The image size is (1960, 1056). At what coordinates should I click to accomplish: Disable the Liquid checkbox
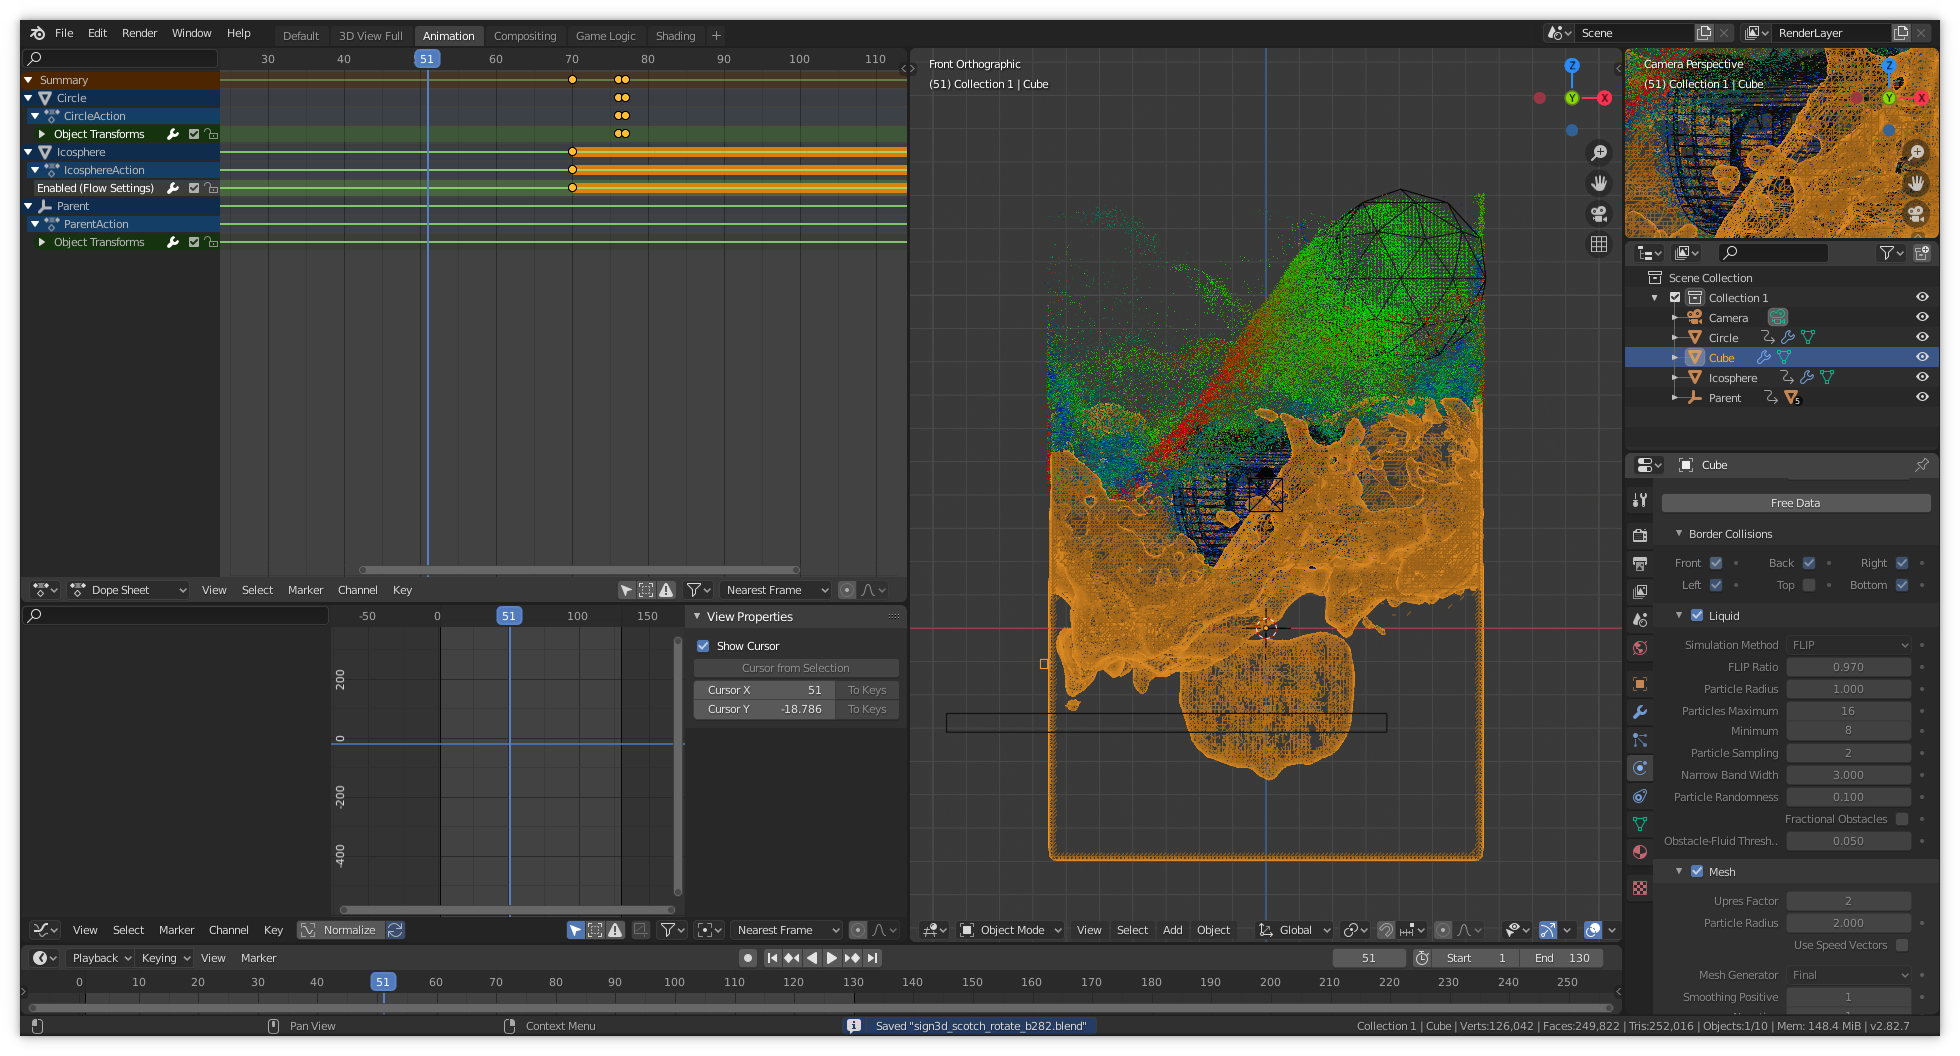tap(1697, 616)
